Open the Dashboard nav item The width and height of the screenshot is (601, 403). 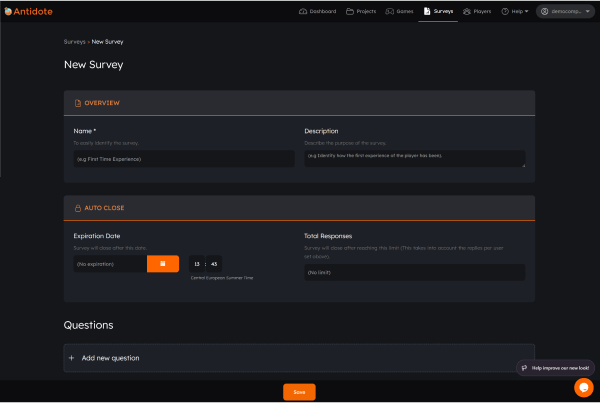317,12
